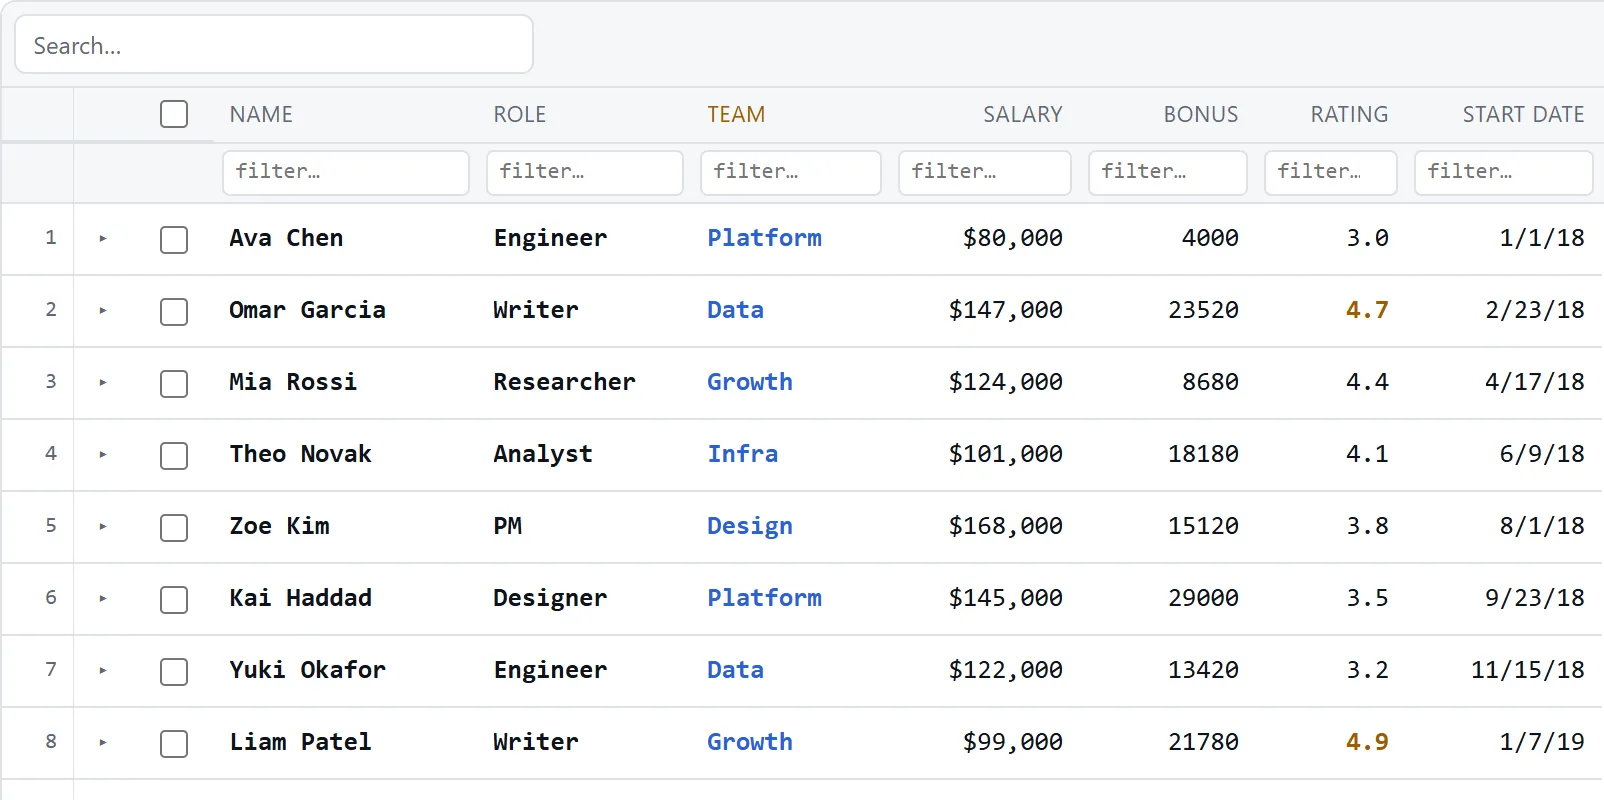Screen dimensions: 1604x800
Task: Check the box for Ava Chen
Action: [174, 240]
